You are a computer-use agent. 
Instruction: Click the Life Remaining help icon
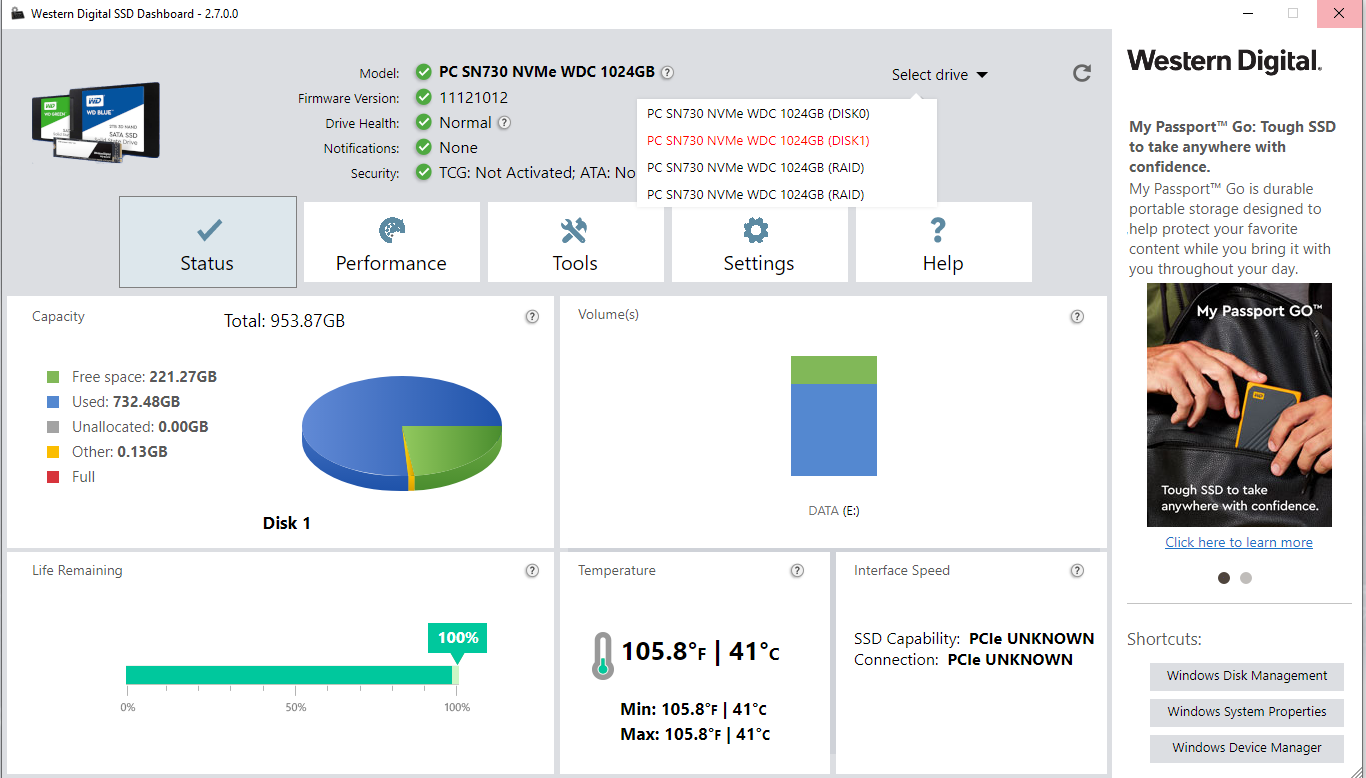532,570
